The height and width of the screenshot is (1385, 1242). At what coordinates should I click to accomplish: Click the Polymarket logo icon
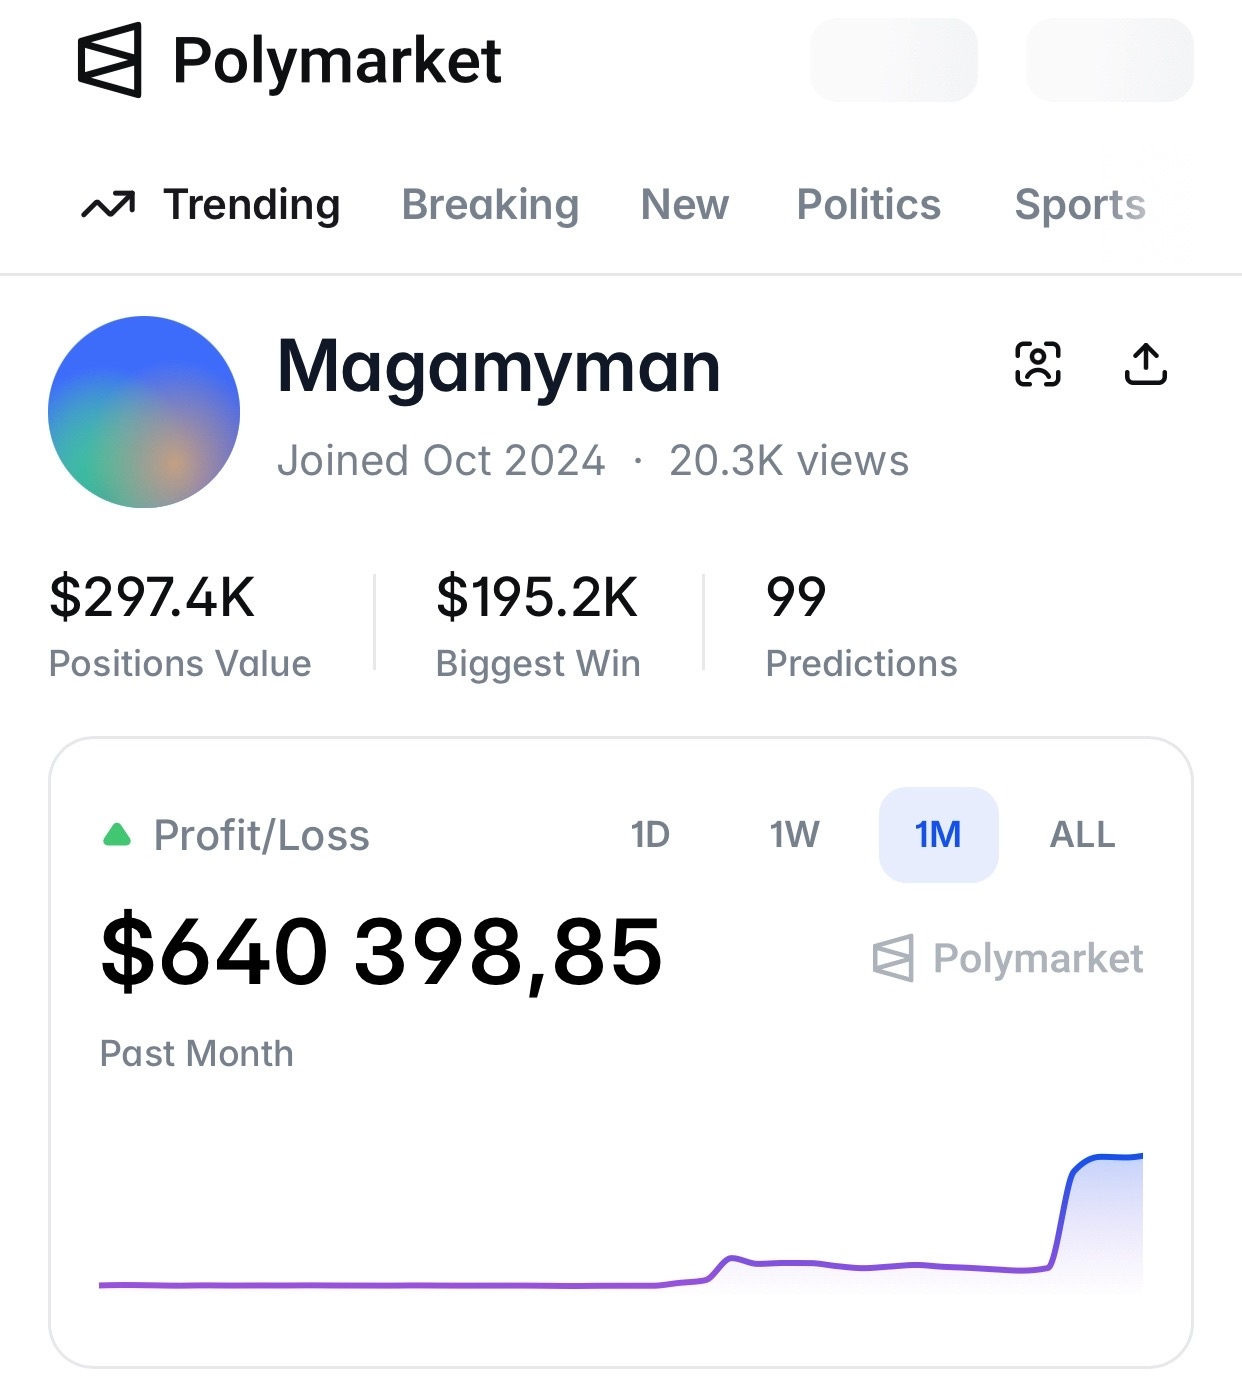[x=110, y=61]
